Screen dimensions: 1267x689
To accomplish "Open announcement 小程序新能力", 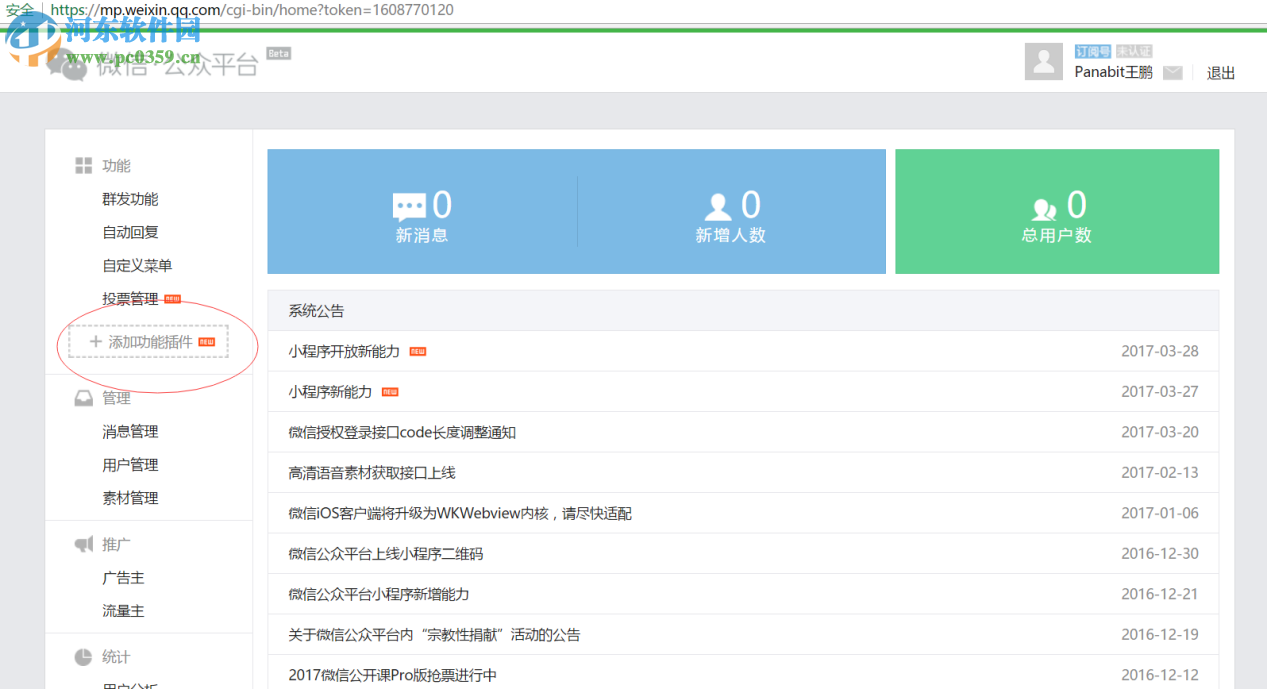I will click(x=330, y=391).
